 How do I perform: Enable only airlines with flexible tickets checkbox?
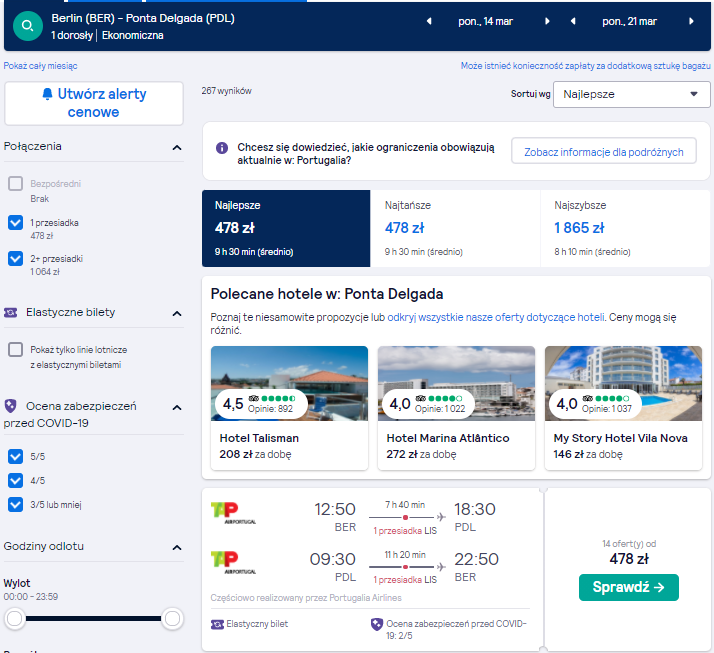coord(15,350)
